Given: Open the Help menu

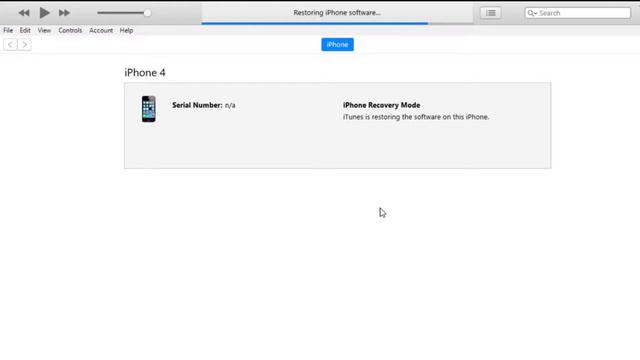Looking at the screenshot, I should 126,31.
